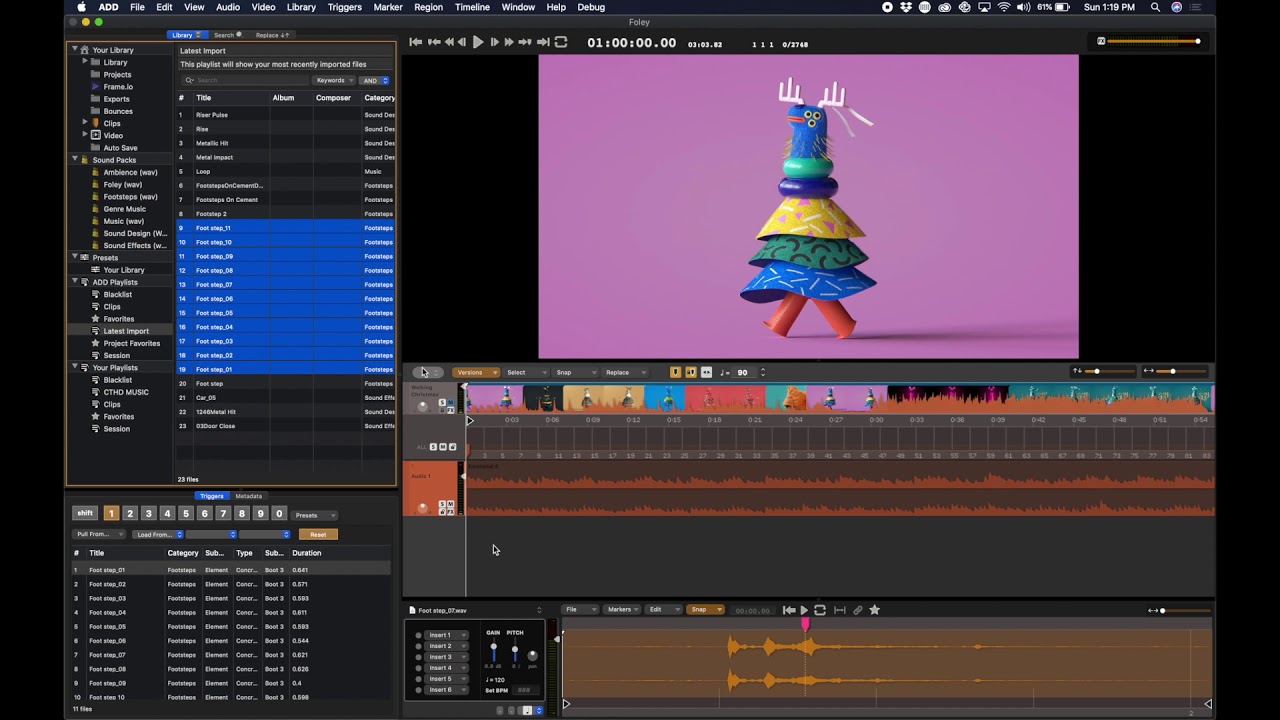Toggle the Insert 3 enable dot

coord(419,657)
